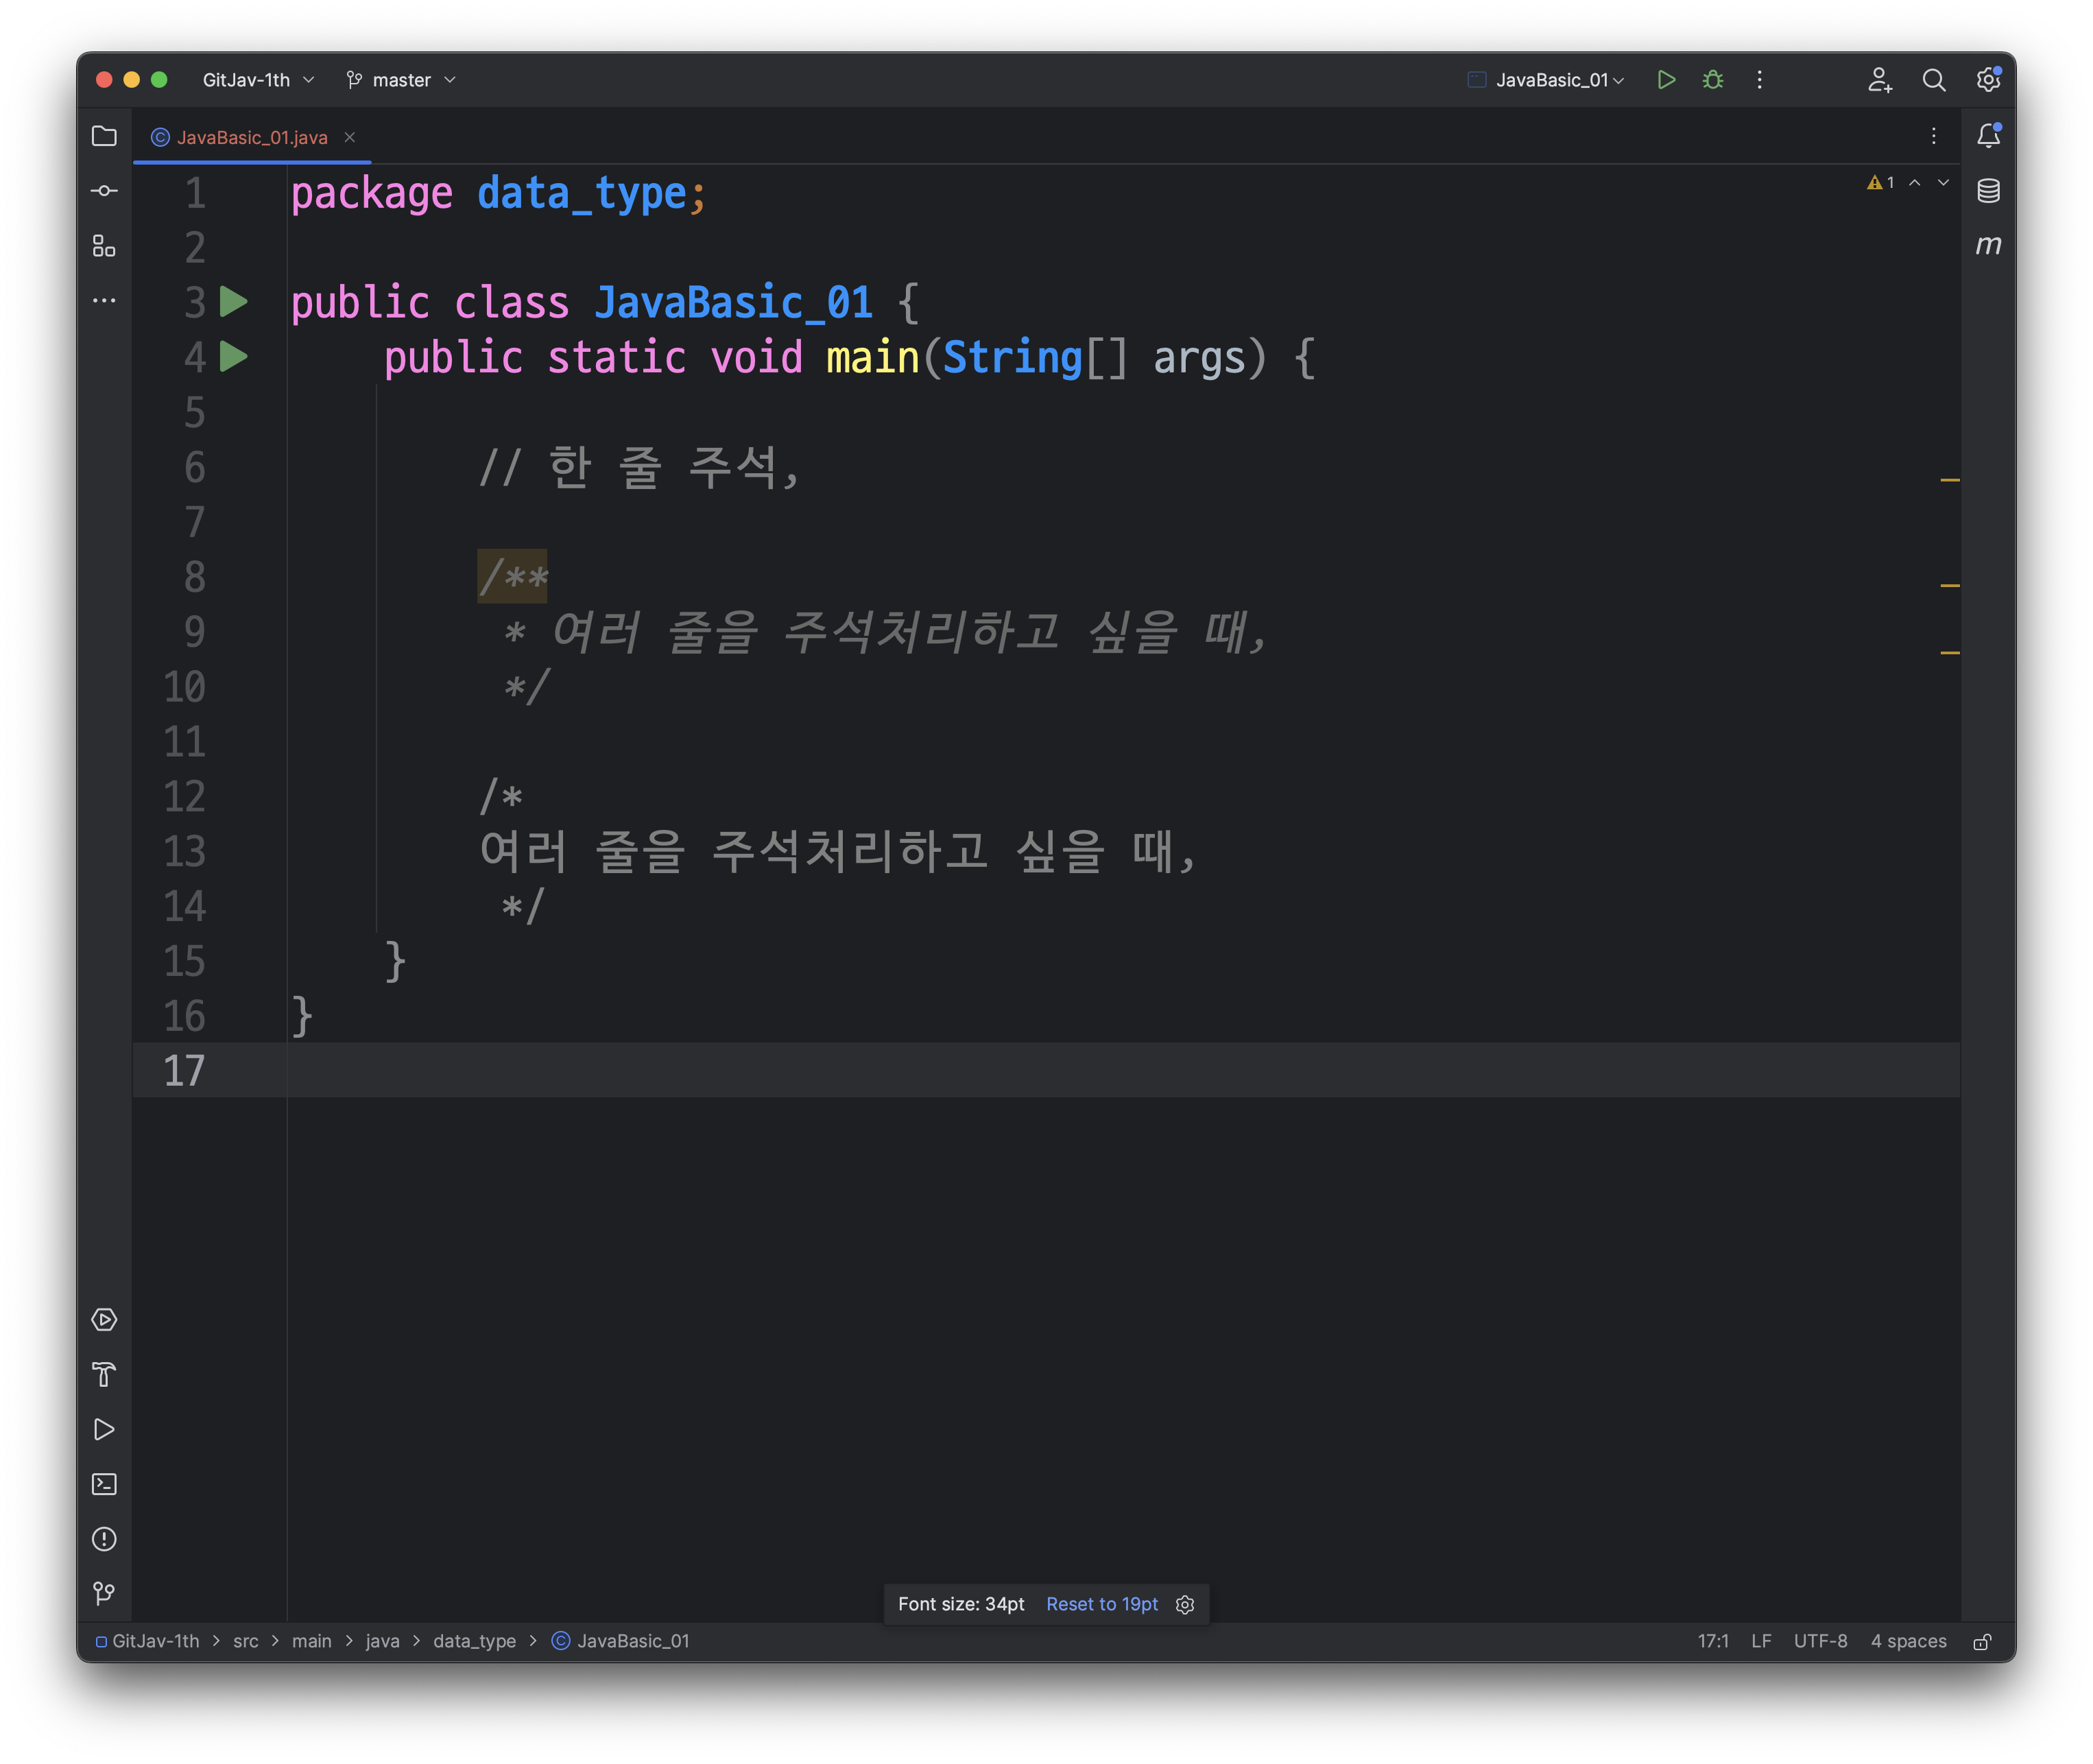Open the Project tool window folder icon
The image size is (2093, 1764).
pyautogui.click(x=104, y=136)
